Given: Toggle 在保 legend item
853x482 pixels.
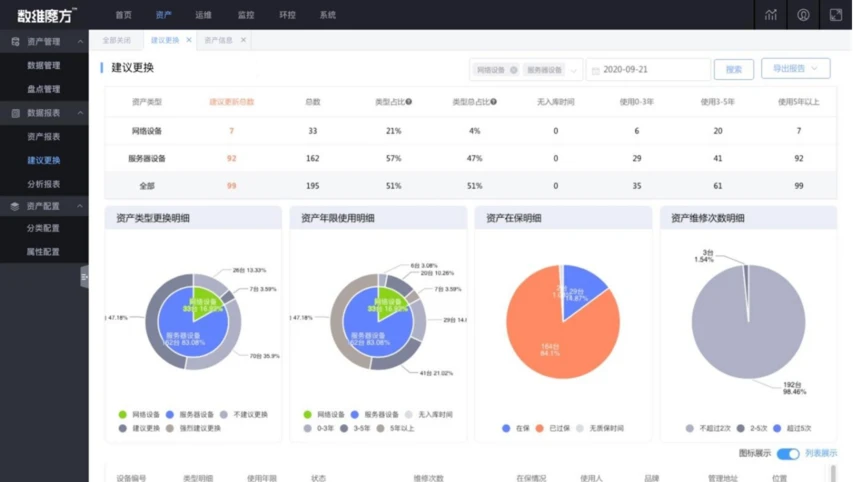Looking at the screenshot, I should click(516, 428).
